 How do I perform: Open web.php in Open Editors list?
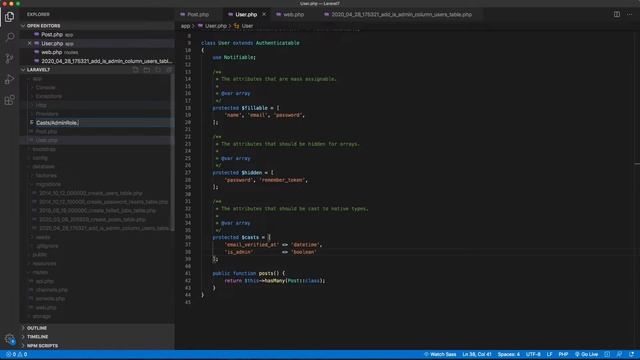pos(98,52)
